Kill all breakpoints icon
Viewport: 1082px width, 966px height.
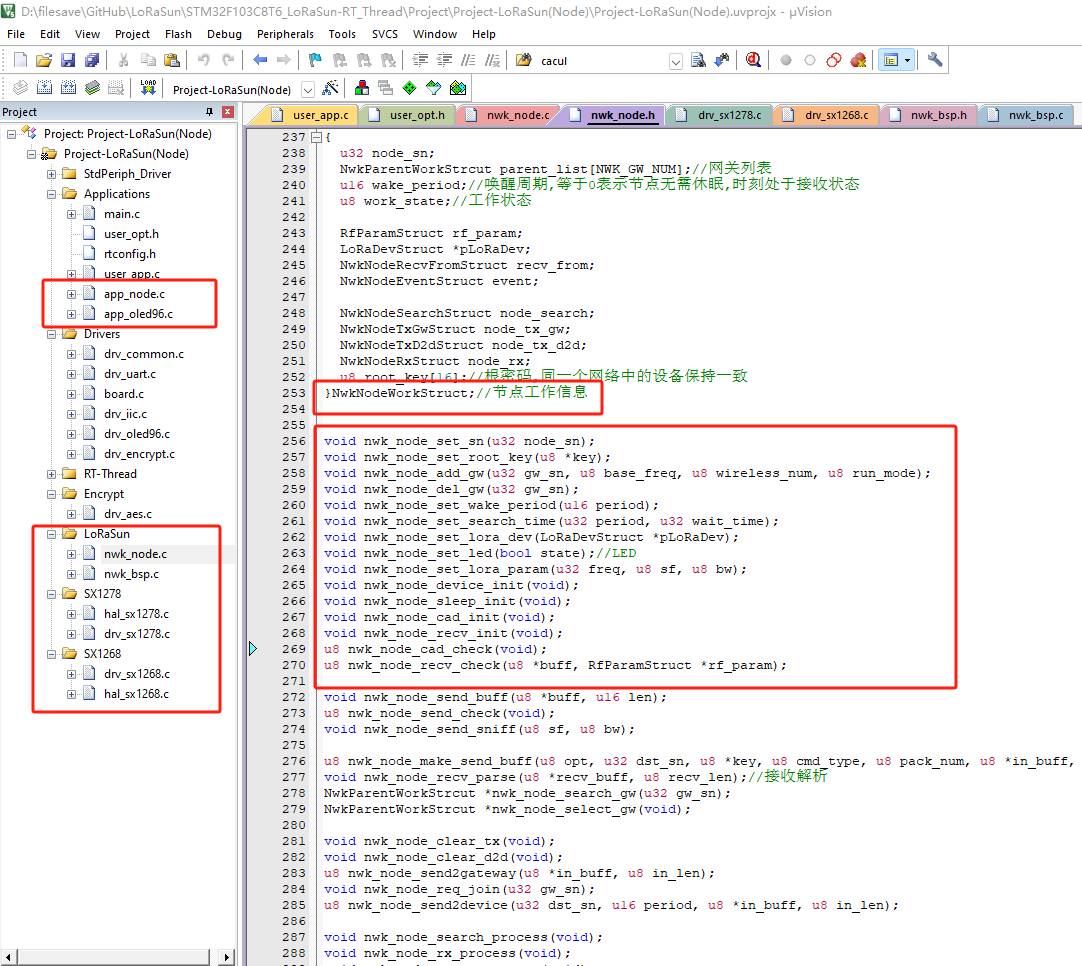pyautogui.click(x=858, y=60)
